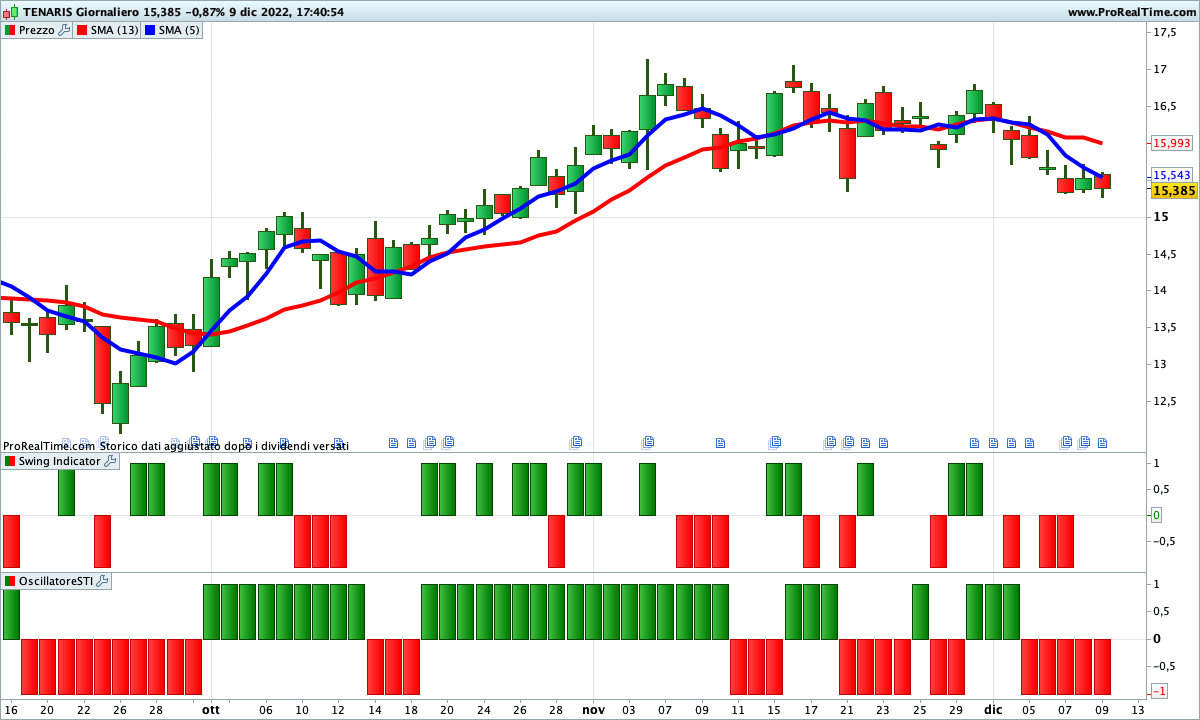The height and width of the screenshot is (720, 1200).
Task: Select the SMA (13) legend label
Action: (114, 30)
